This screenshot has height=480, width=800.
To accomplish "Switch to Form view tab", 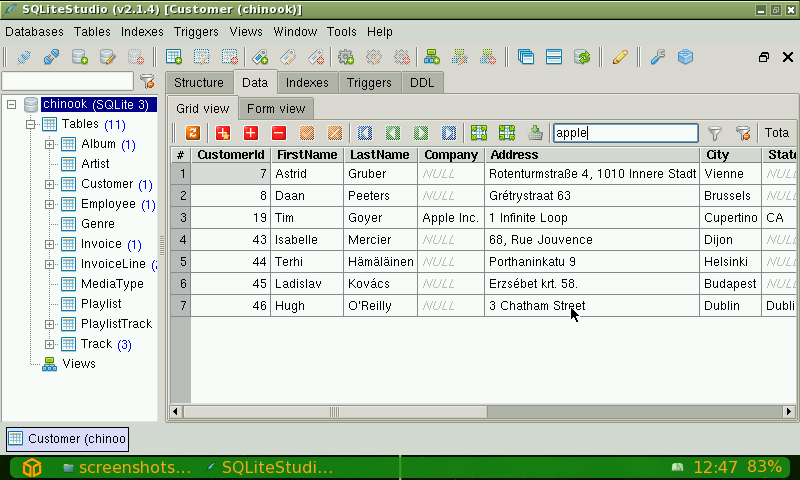I will pos(276,109).
